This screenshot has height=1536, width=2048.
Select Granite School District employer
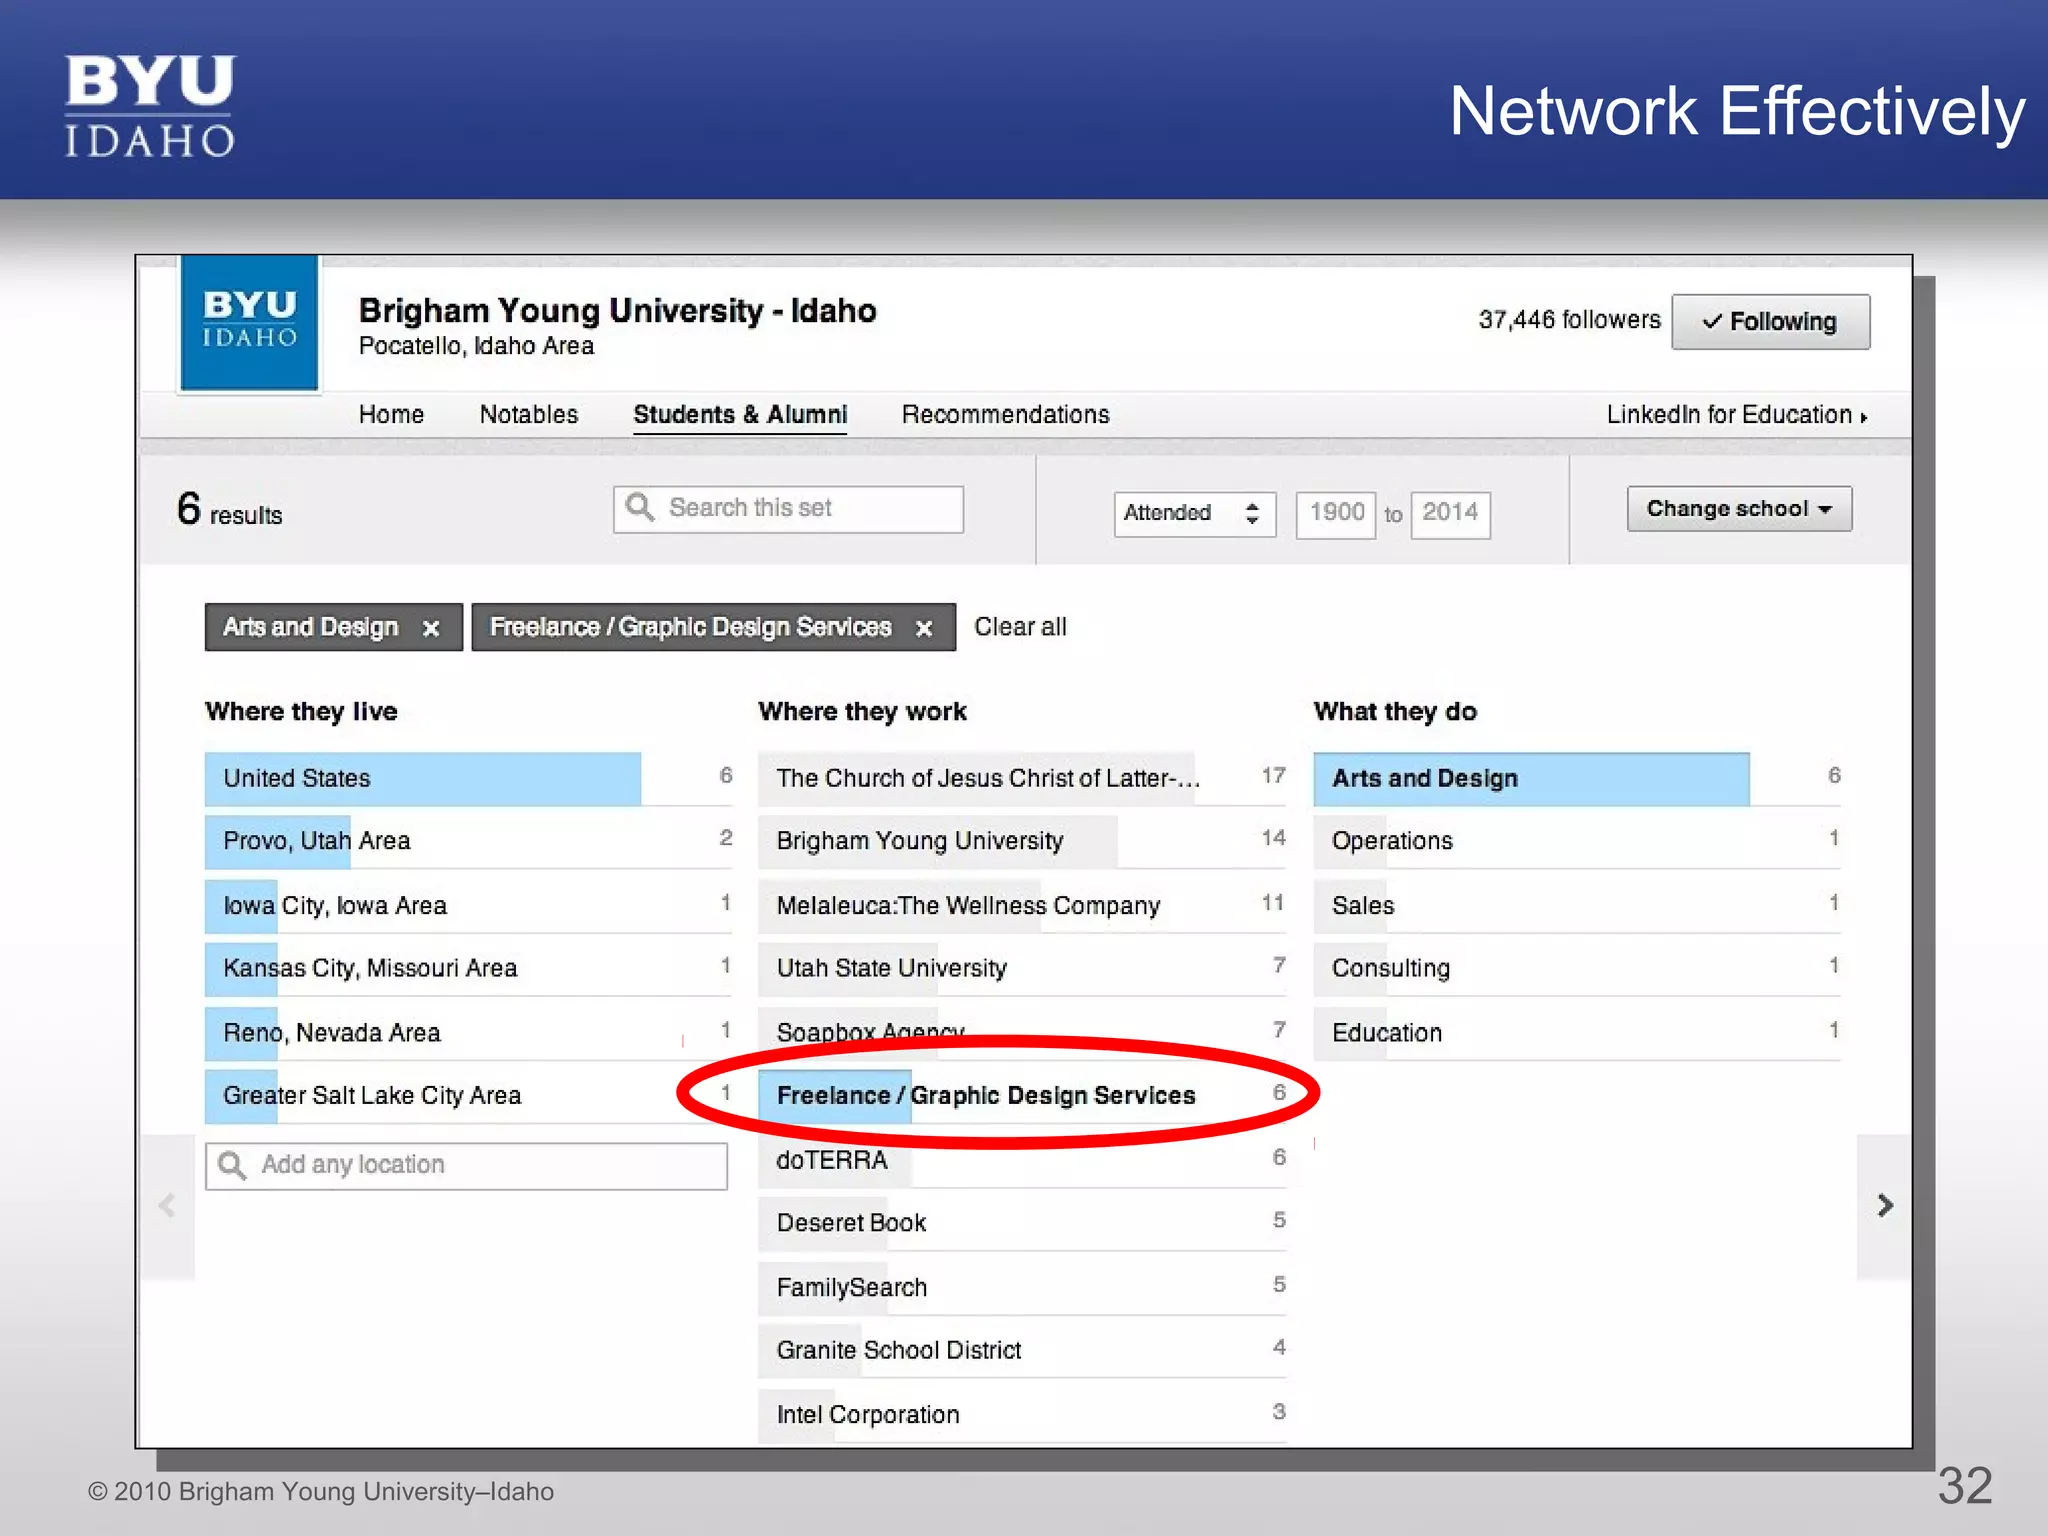click(1022, 1350)
